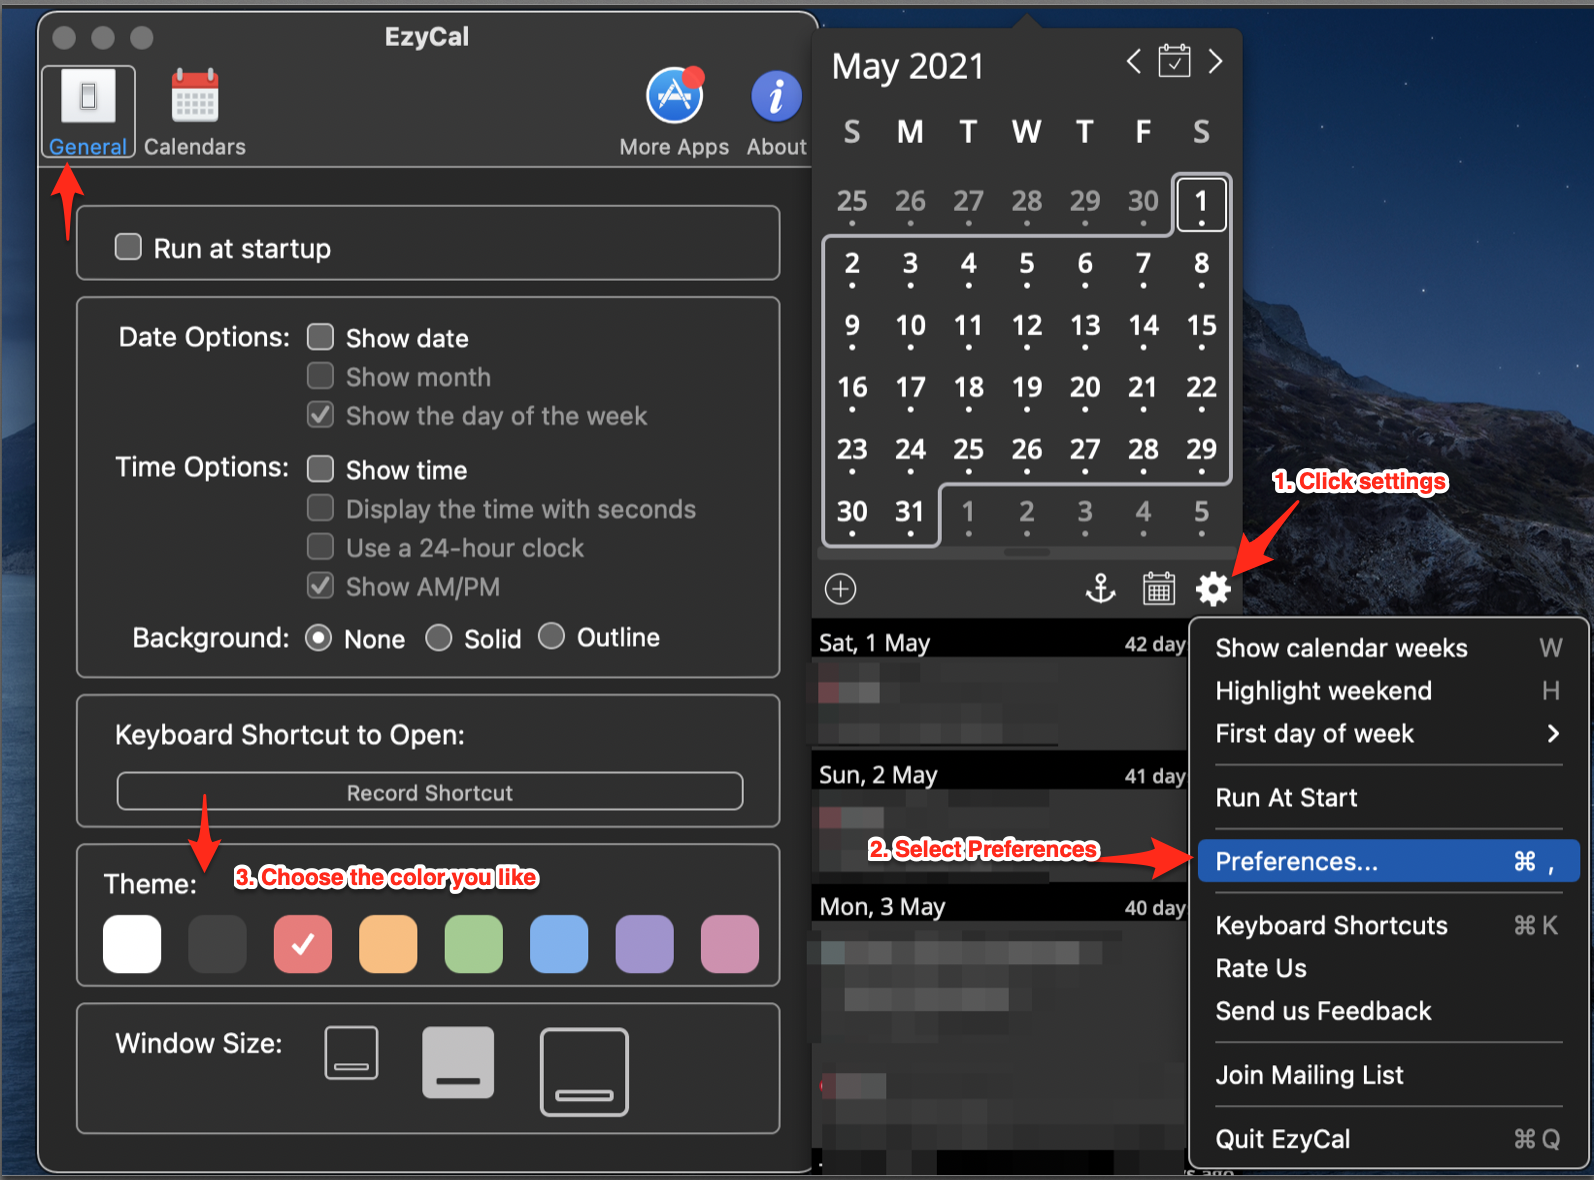Open the calendar app icon
1594x1180 pixels.
click(1159, 589)
